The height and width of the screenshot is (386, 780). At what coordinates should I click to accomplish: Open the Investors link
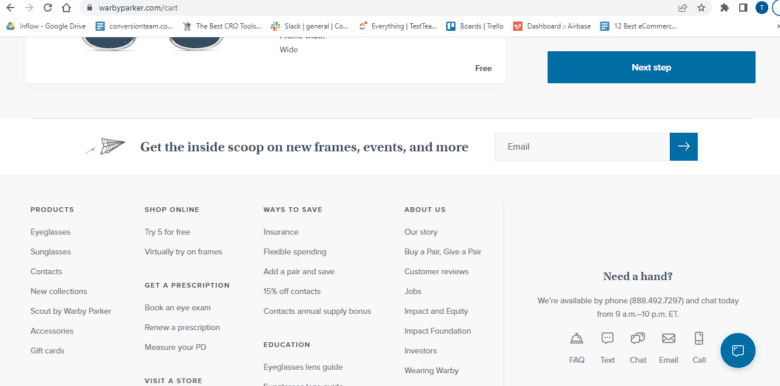tap(420, 351)
